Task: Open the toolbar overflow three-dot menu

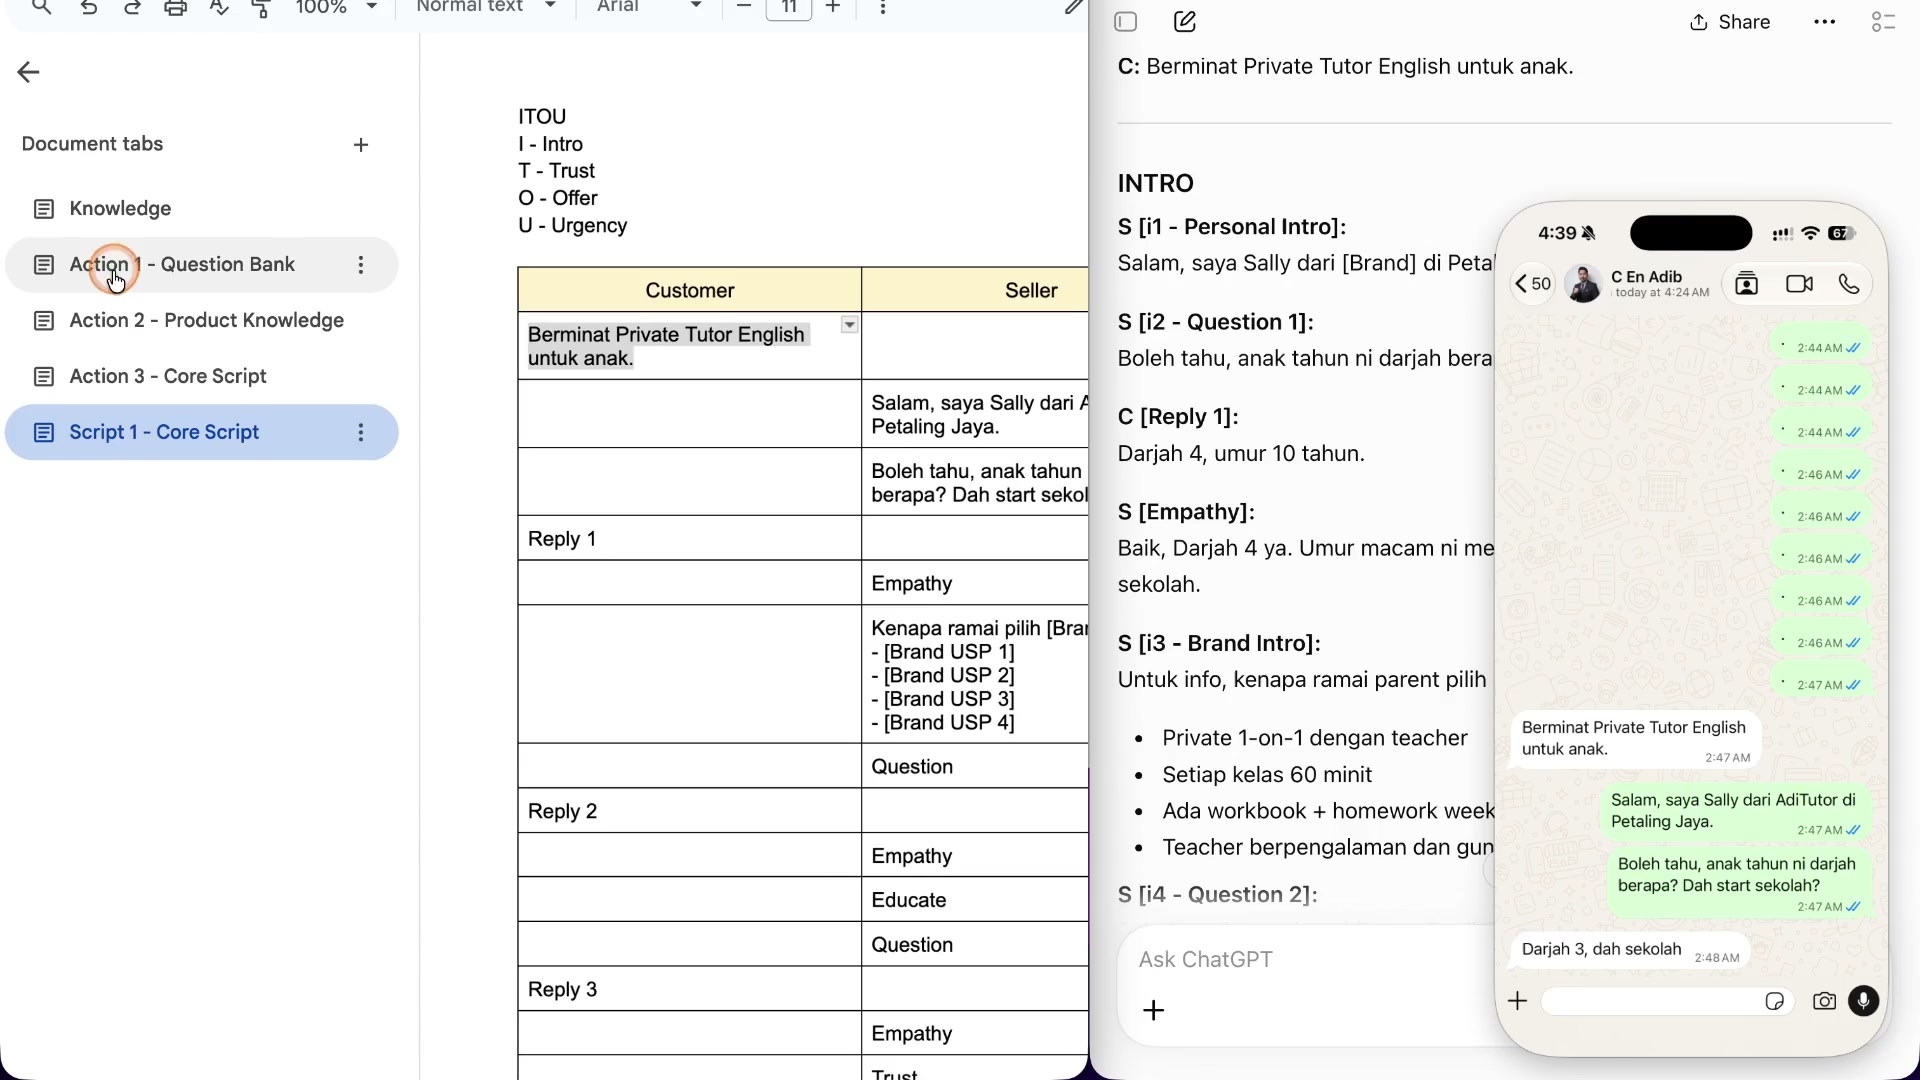Action: [882, 8]
